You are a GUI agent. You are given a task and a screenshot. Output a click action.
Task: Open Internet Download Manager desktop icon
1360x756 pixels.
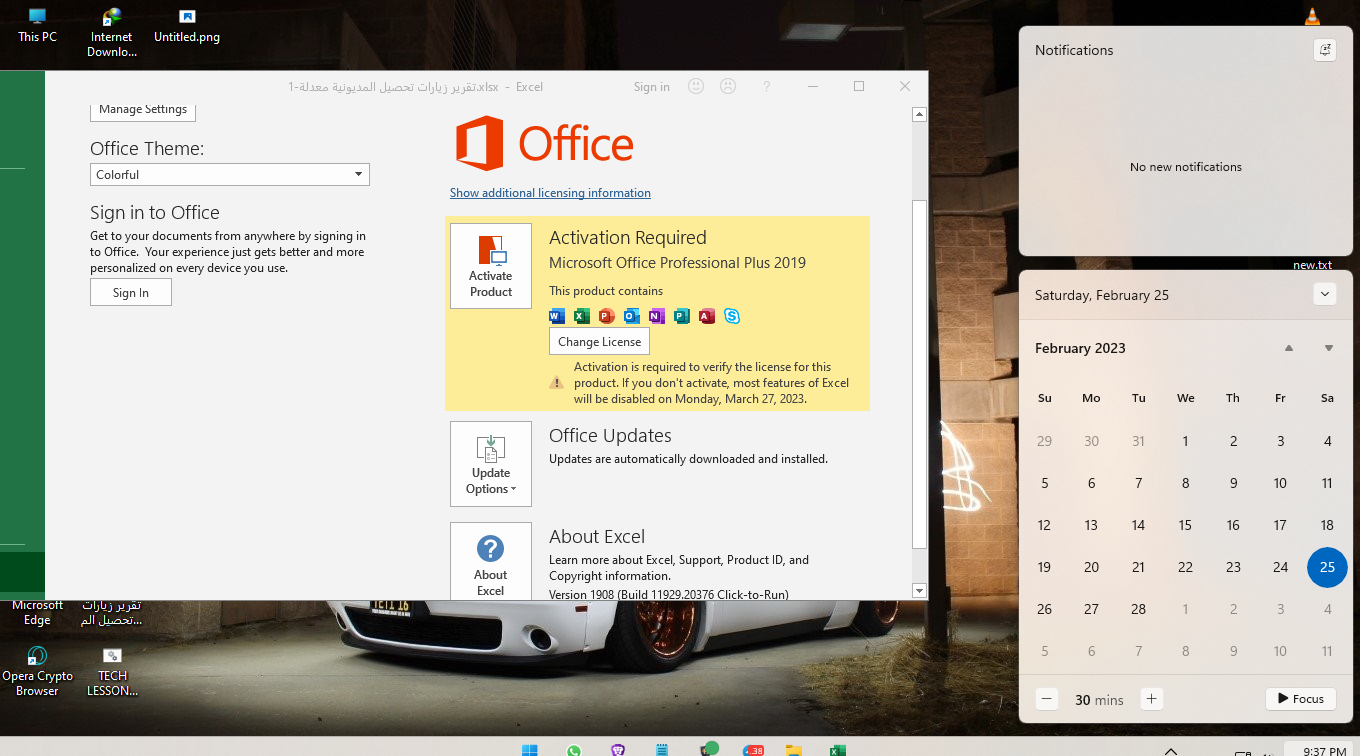tap(112, 32)
